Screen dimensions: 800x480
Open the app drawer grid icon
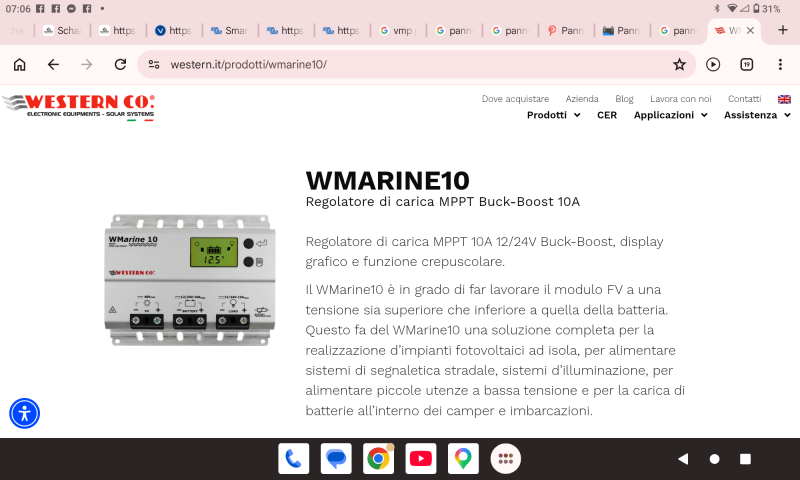click(x=505, y=459)
